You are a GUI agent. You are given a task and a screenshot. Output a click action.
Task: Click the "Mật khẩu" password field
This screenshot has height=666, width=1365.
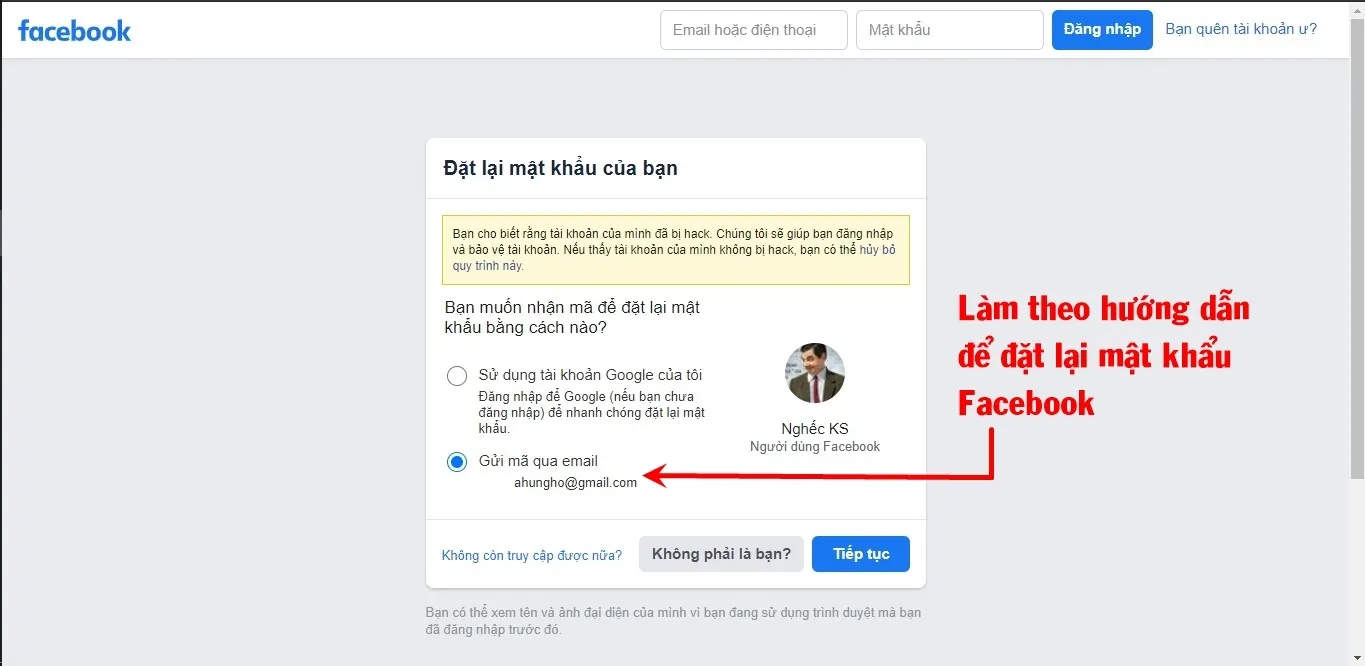pos(948,29)
